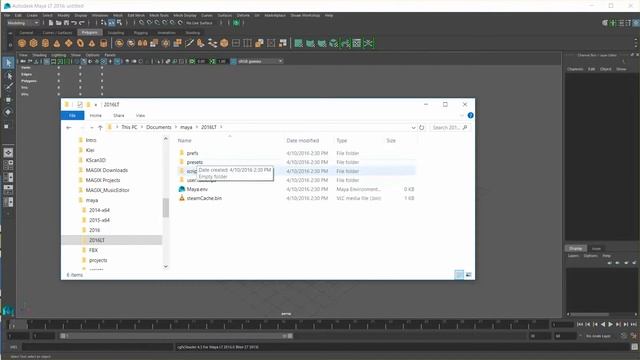Expand chevron after 2016LT in address path
640x360 pixels.
coord(221,127)
